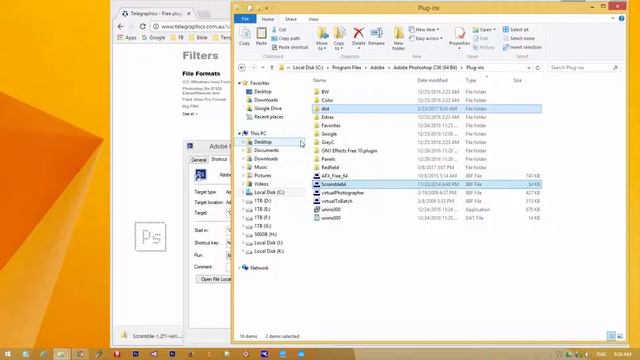This screenshot has height=360, width=640.
Task: Select the Scramble64 file
Action: tap(427, 184)
